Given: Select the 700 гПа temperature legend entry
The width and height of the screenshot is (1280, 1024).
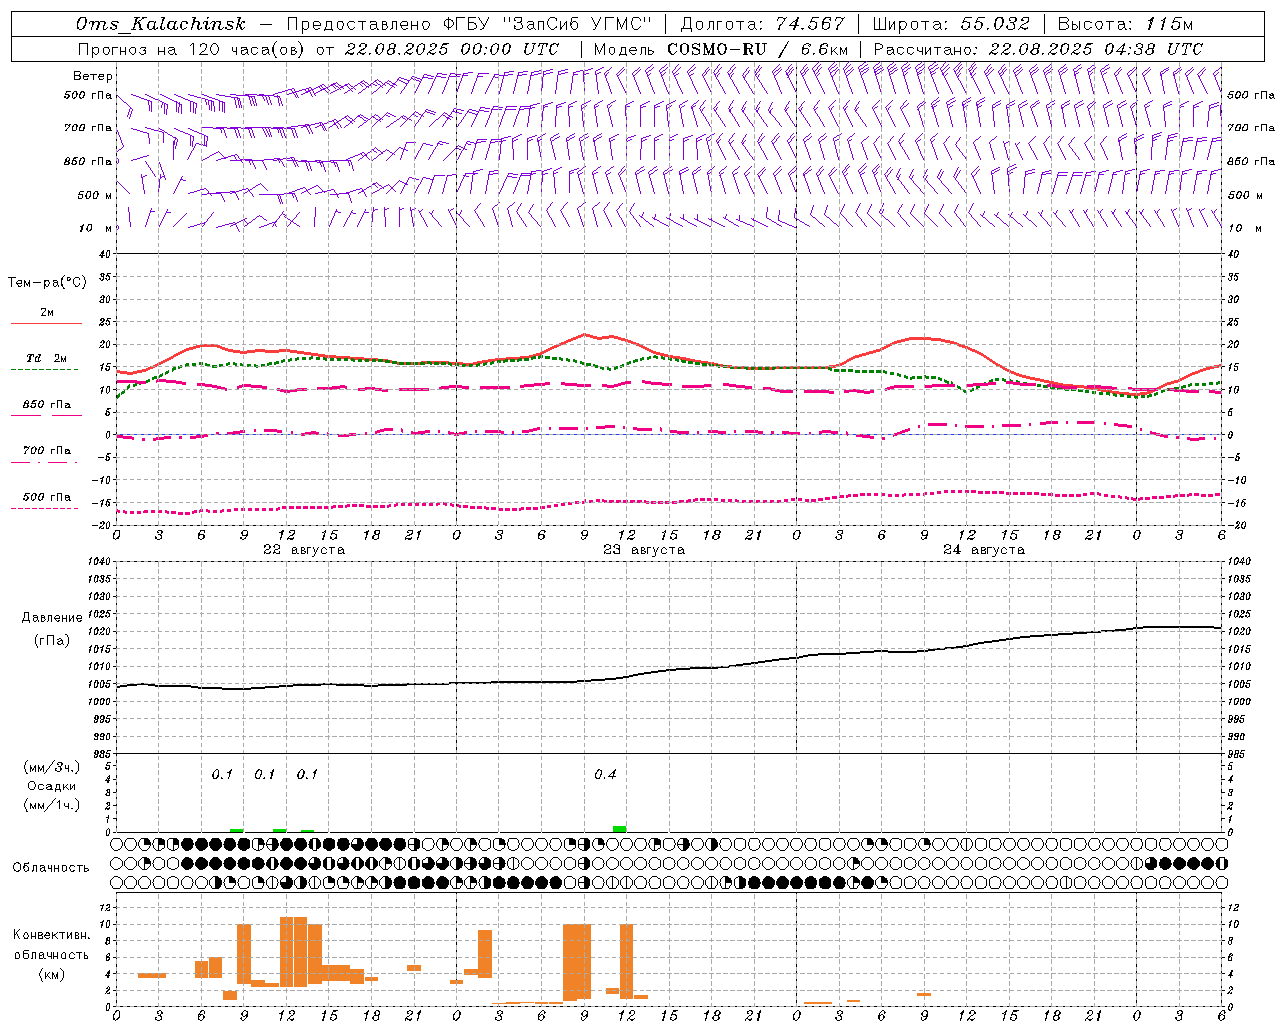Looking at the screenshot, I should tap(46, 451).
